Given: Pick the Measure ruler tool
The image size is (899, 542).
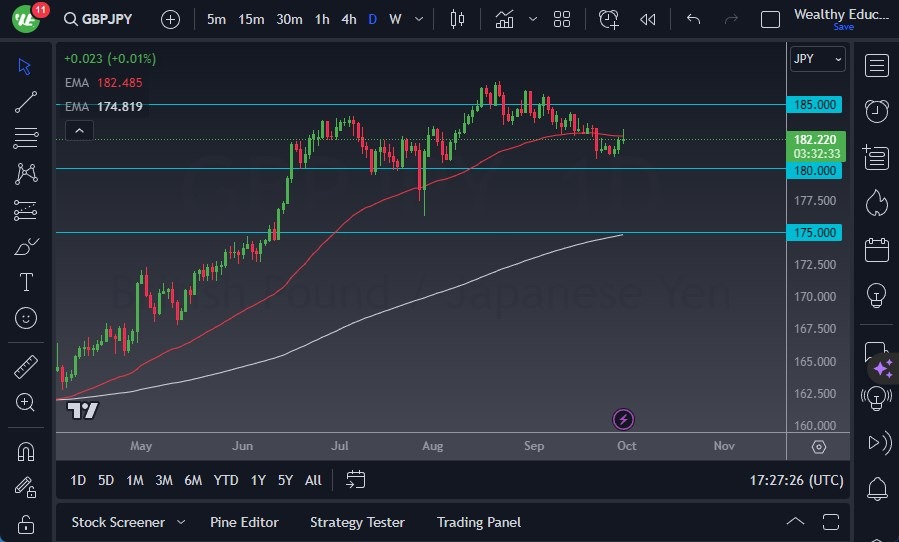Looking at the screenshot, I should 26,367.
